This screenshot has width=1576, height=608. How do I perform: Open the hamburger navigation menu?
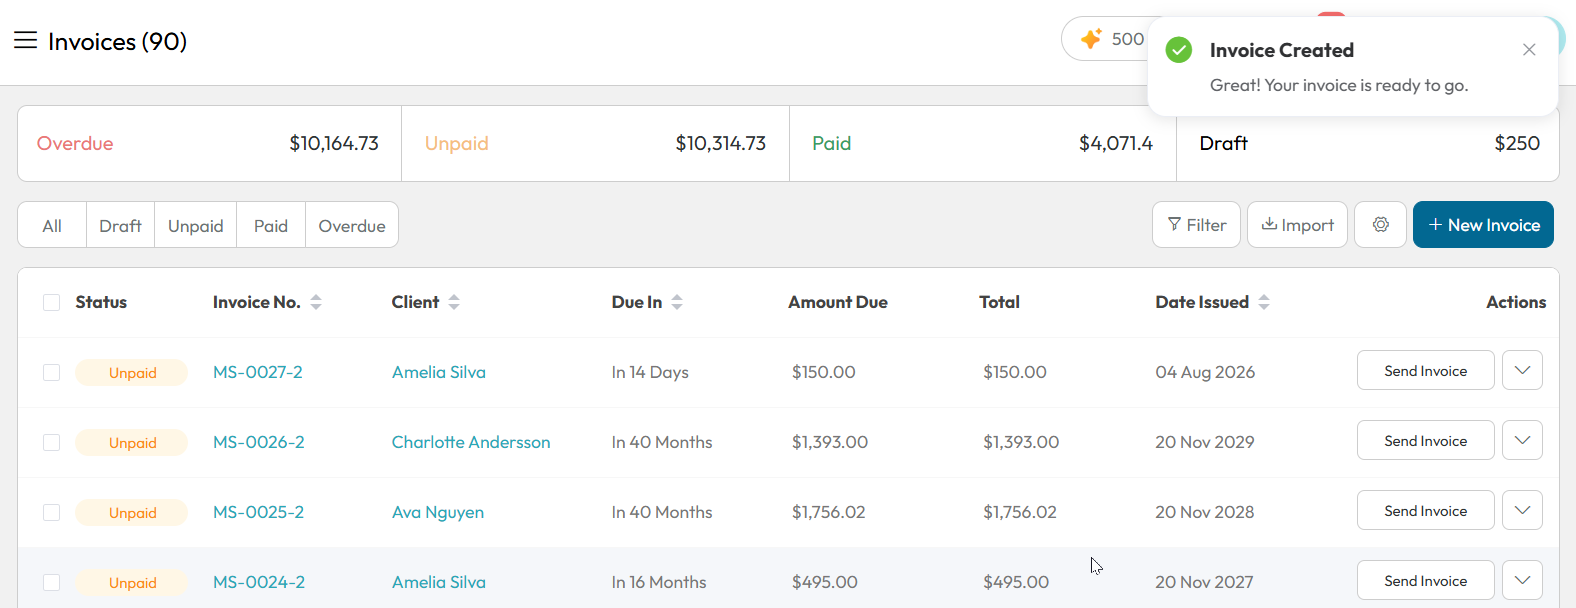25,40
